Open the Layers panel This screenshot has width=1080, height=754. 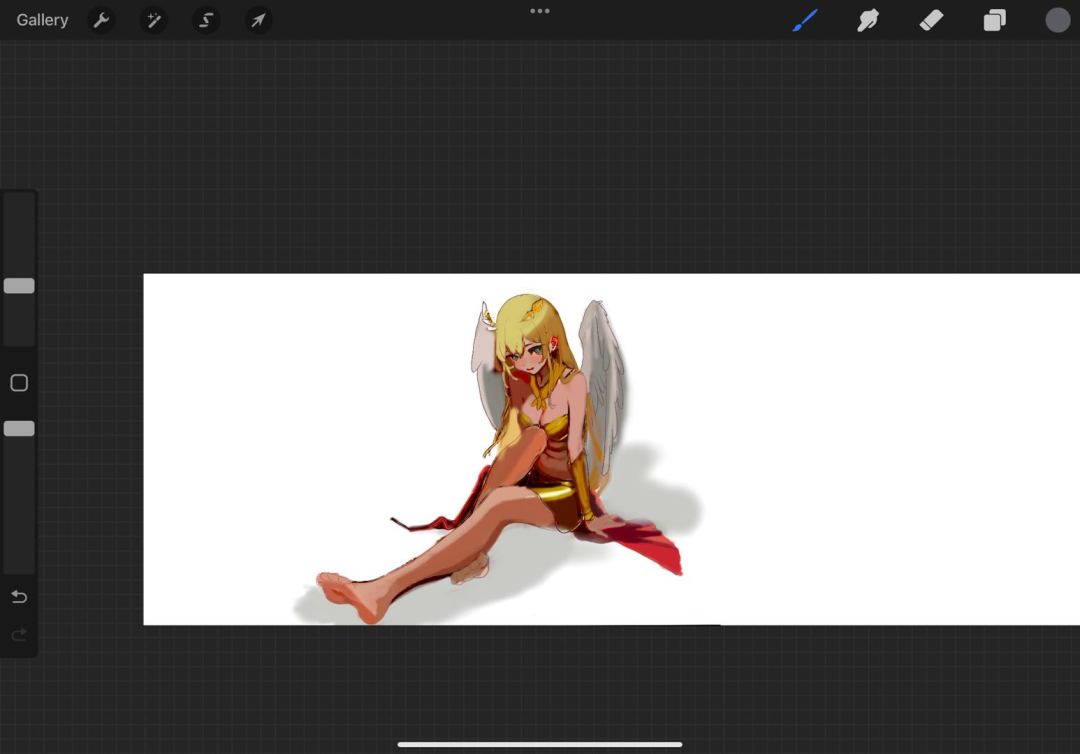pos(995,20)
